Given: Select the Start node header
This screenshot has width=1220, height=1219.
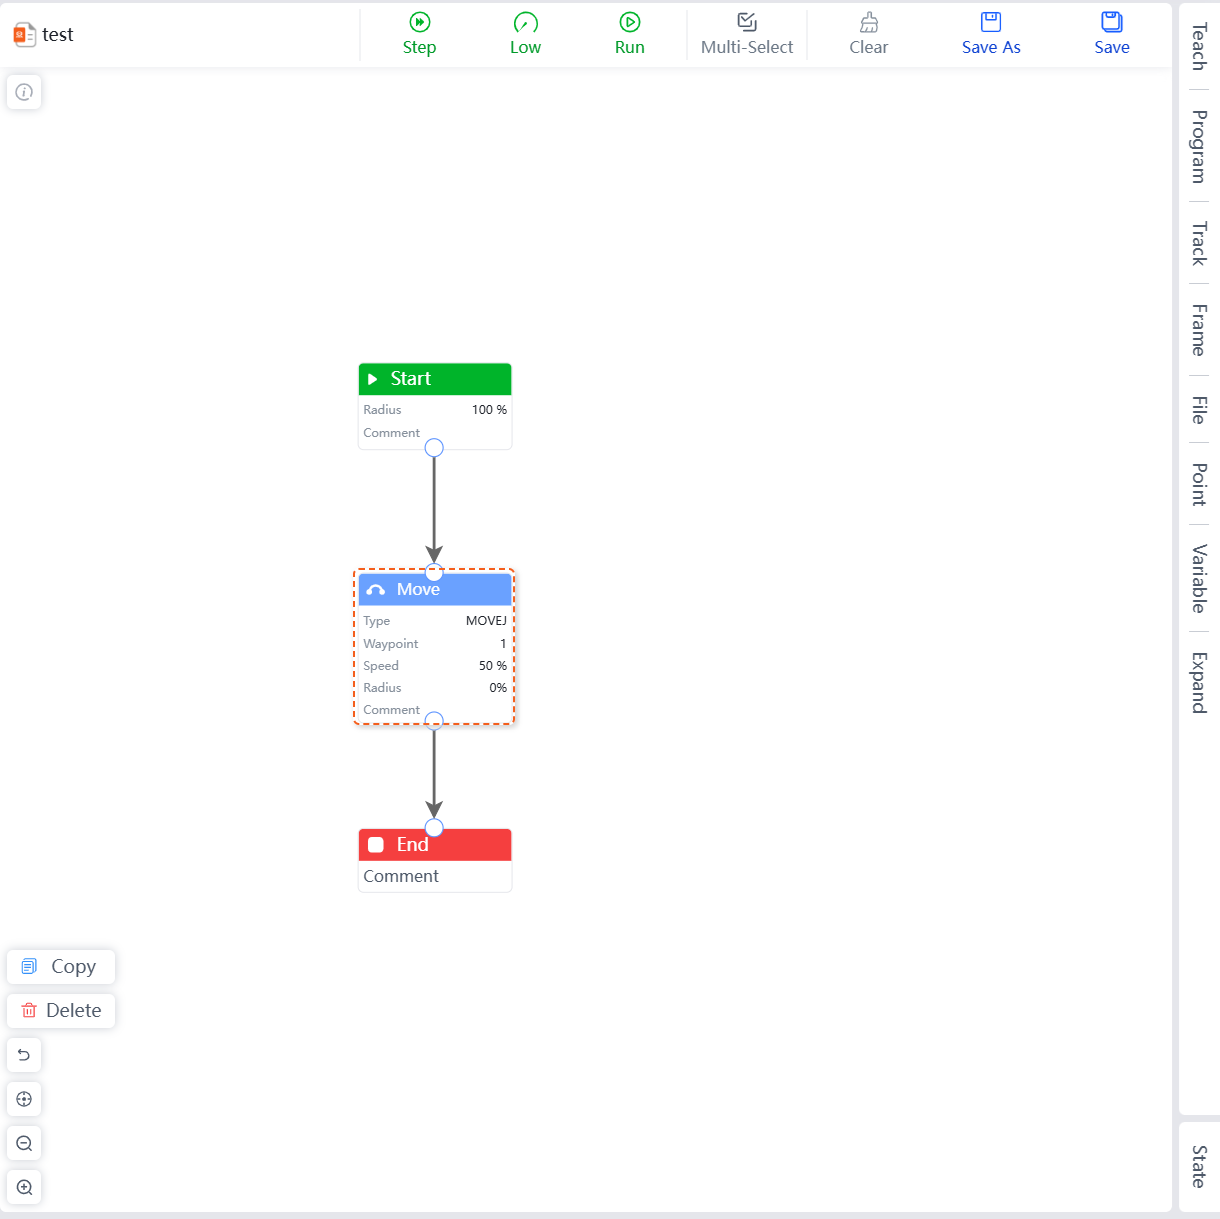Looking at the screenshot, I should tap(435, 379).
